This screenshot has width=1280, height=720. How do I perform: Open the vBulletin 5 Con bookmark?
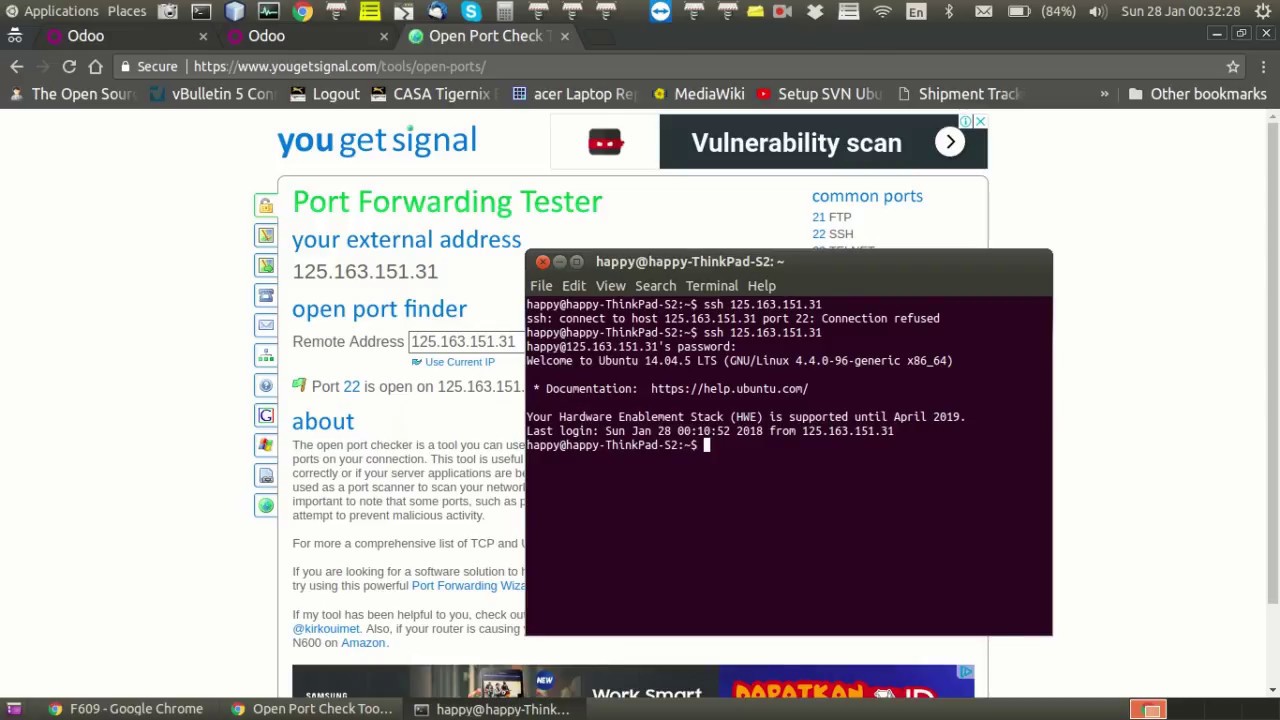(x=212, y=94)
